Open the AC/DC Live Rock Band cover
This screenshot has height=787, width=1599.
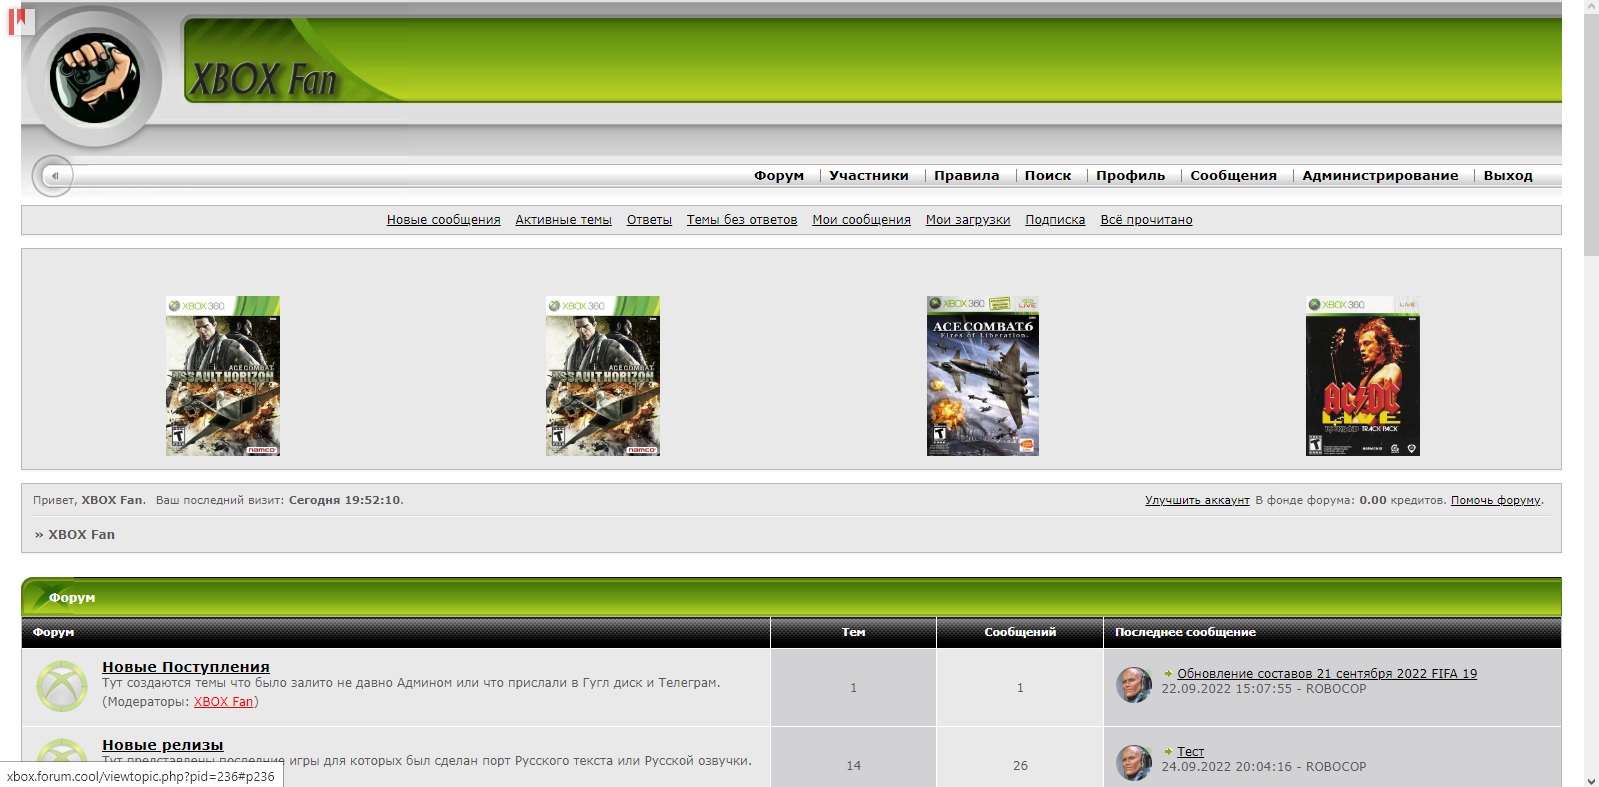1362,376
